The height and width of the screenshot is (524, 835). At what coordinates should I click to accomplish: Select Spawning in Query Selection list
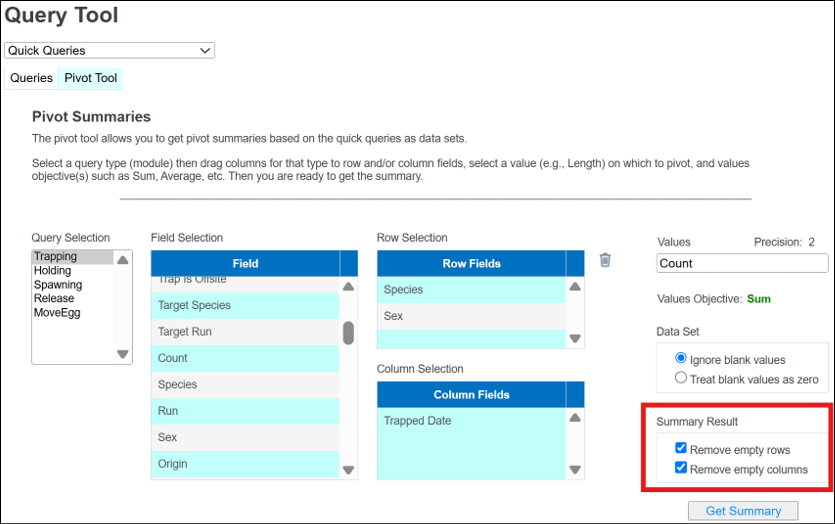click(x=57, y=285)
